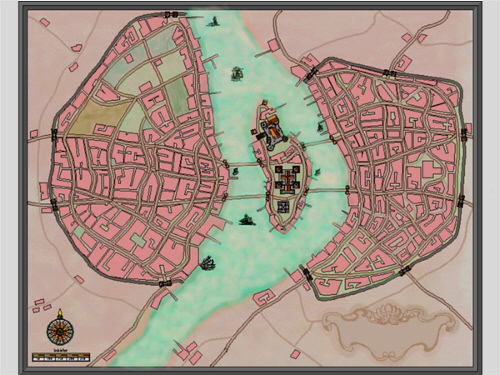Click the ship beside the west city's south gate
Screen dimensions: 500x375
pyautogui.click(x=208, y=263)
